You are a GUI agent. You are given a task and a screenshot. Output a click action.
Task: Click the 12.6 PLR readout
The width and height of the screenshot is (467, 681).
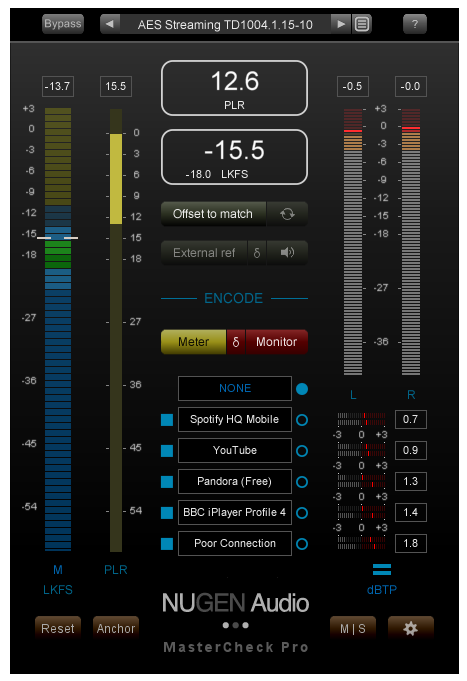(235, 88)
